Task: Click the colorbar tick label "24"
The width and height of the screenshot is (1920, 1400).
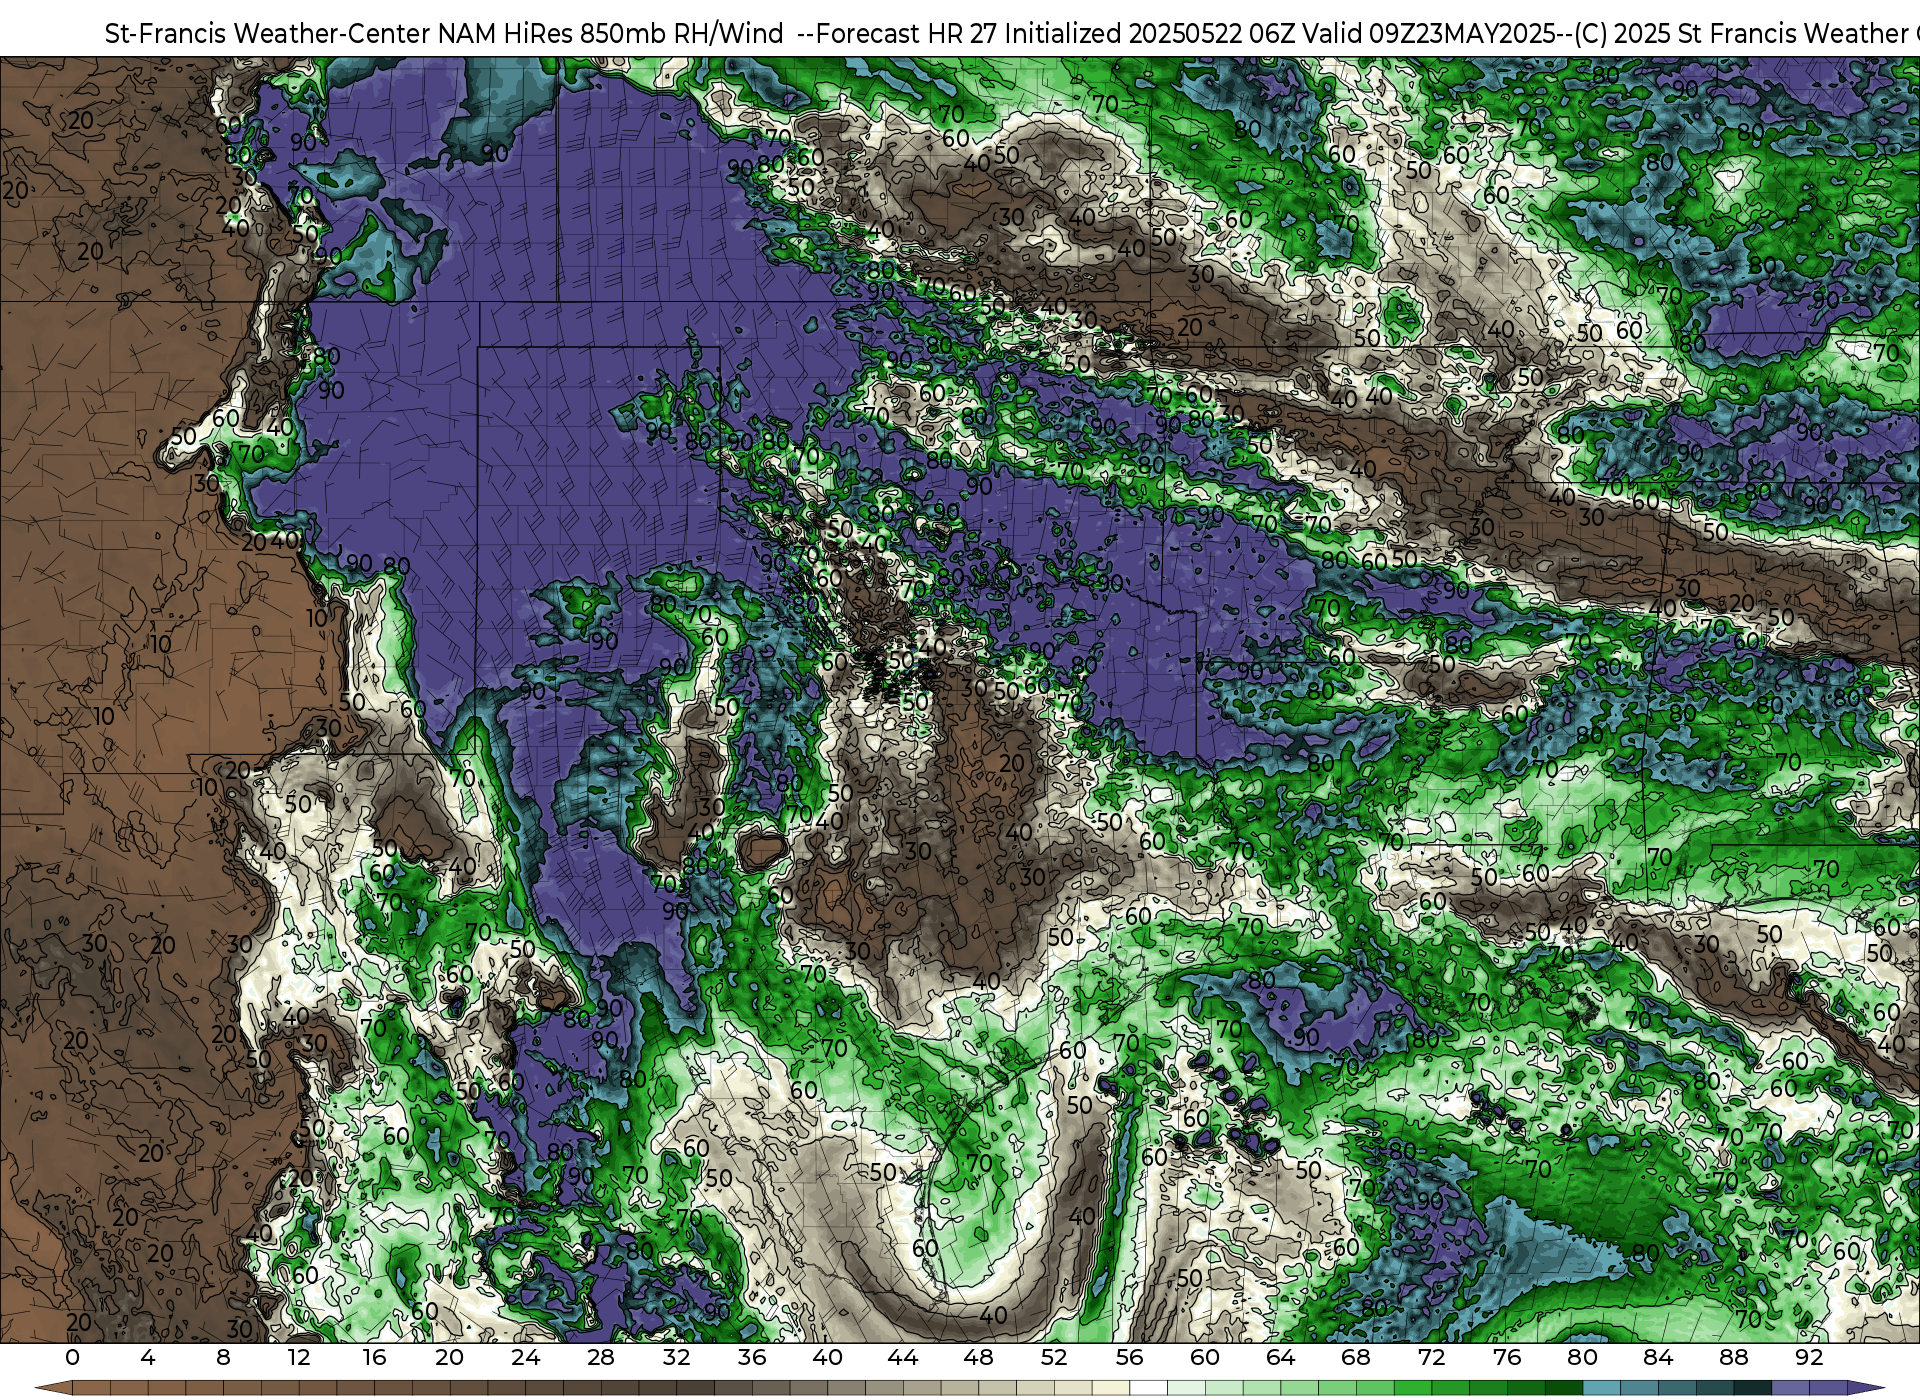Action: tap(525, 1358)
